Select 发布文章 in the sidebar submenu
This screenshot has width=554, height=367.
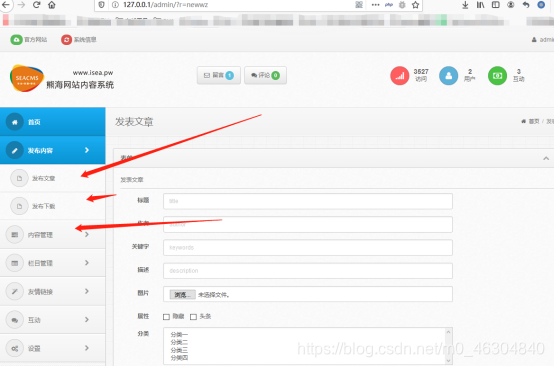pyautogui.click(x=53, y=178)
